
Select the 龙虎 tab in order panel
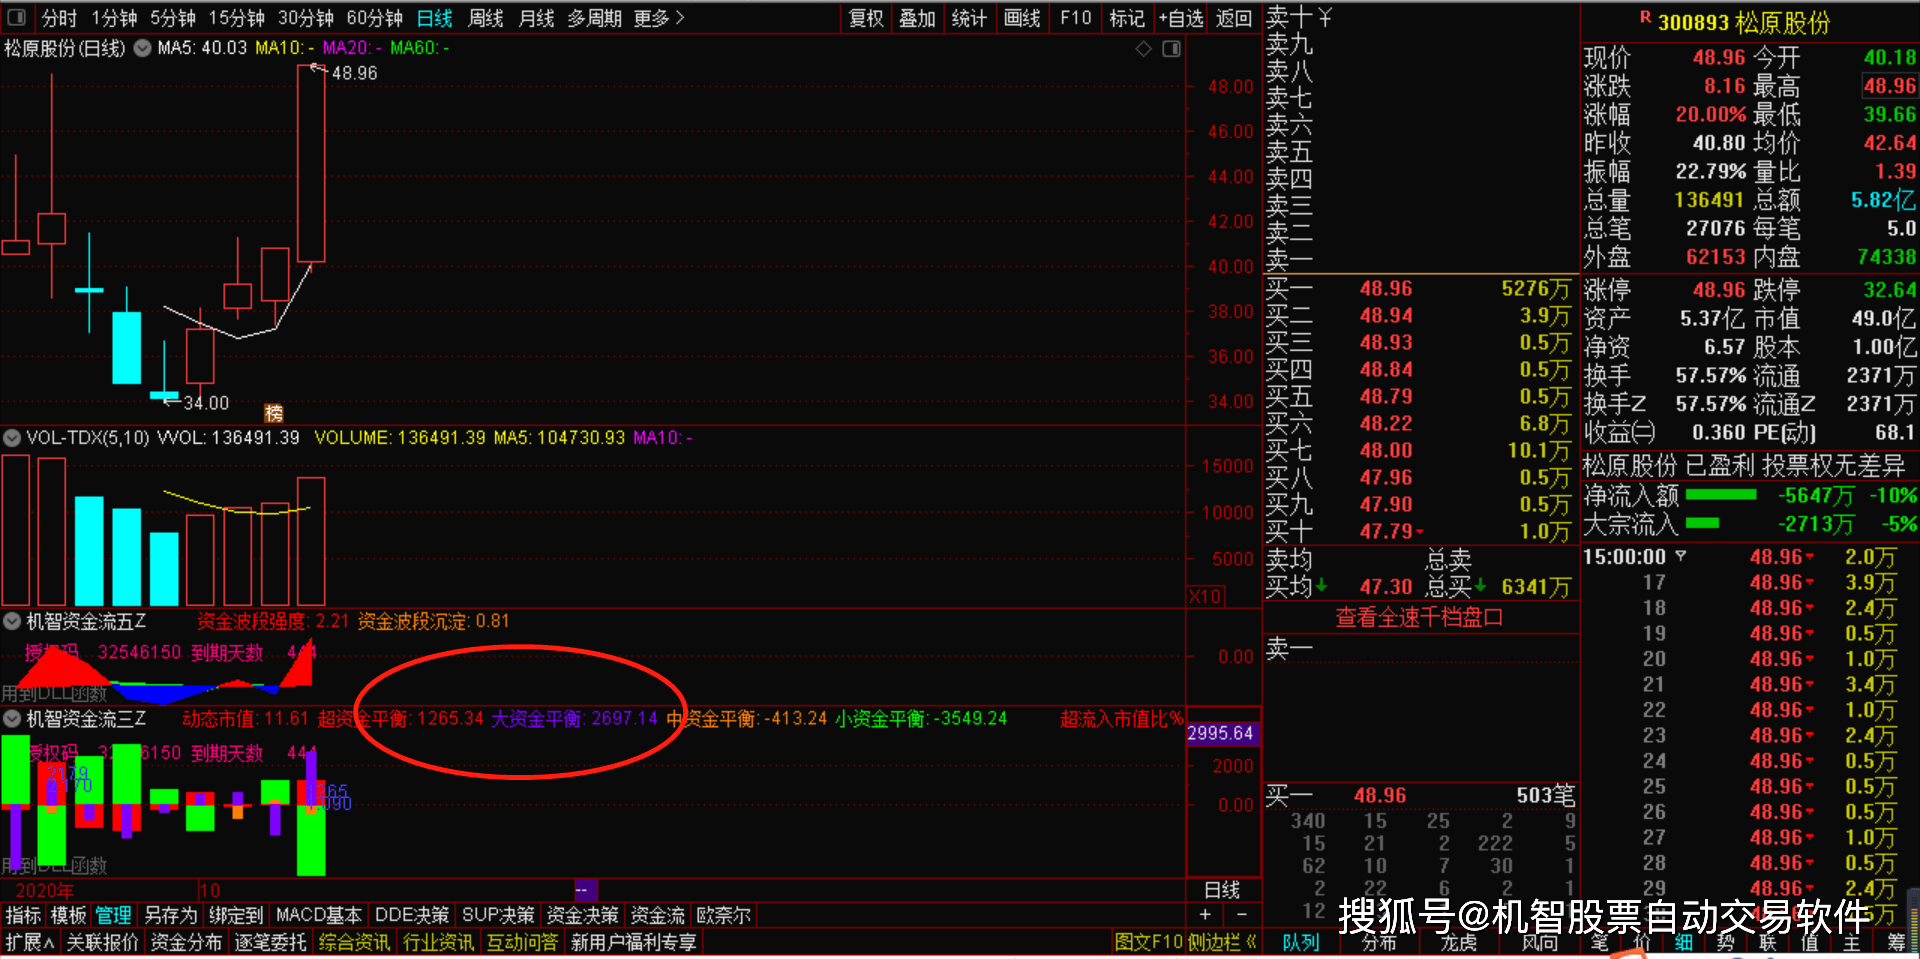click(1458, 942)
